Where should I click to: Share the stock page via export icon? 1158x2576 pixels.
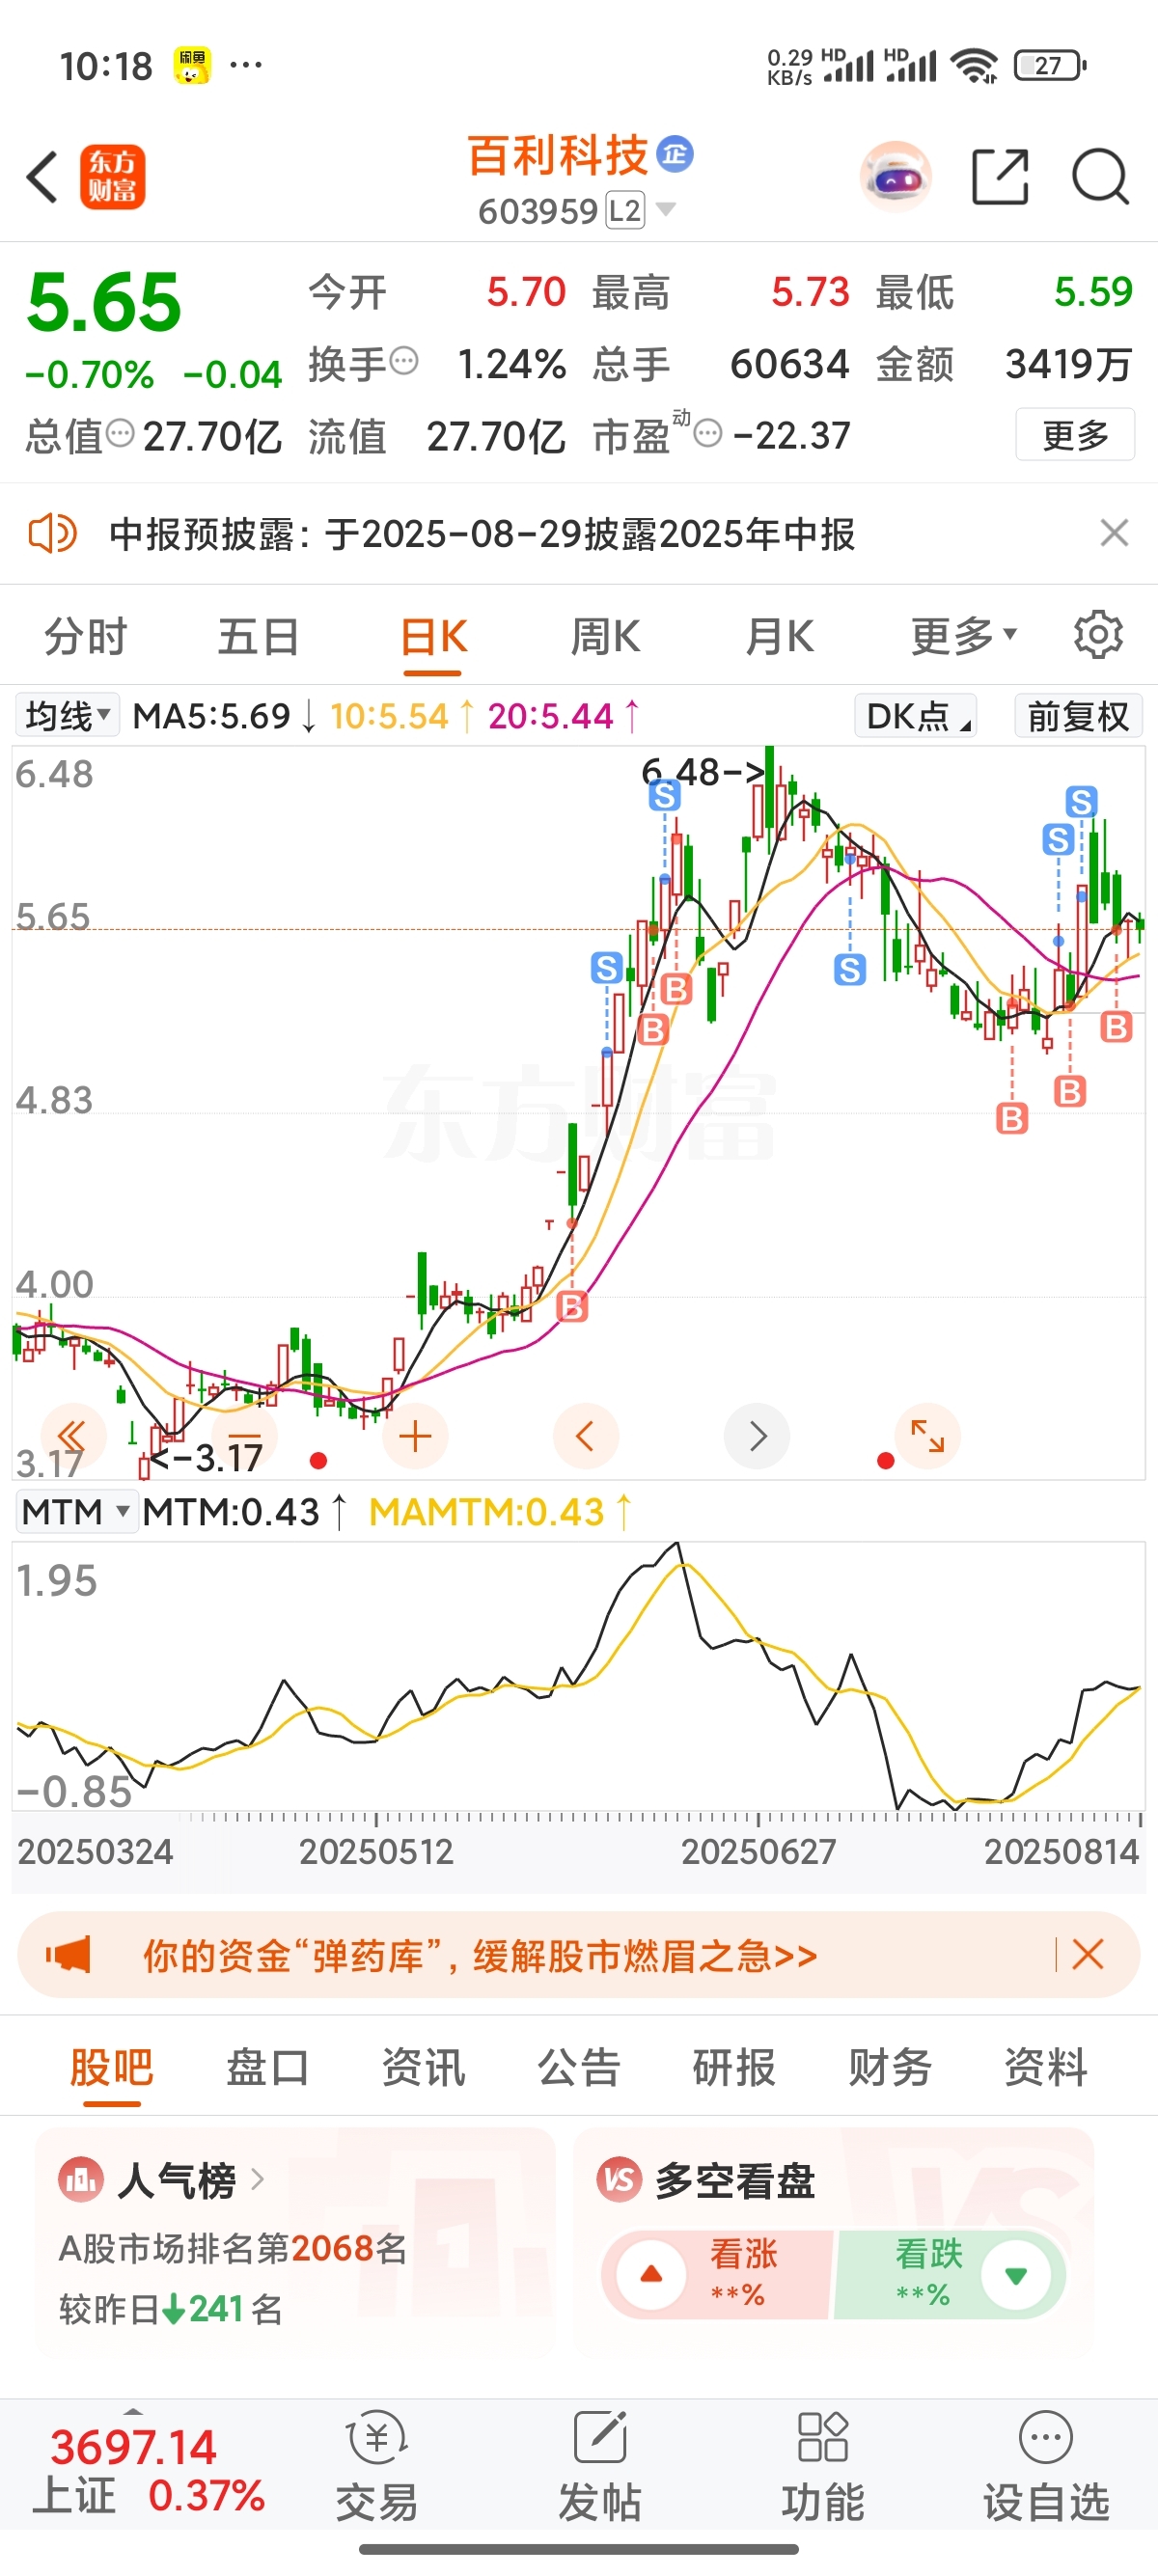coord(1000,177)
